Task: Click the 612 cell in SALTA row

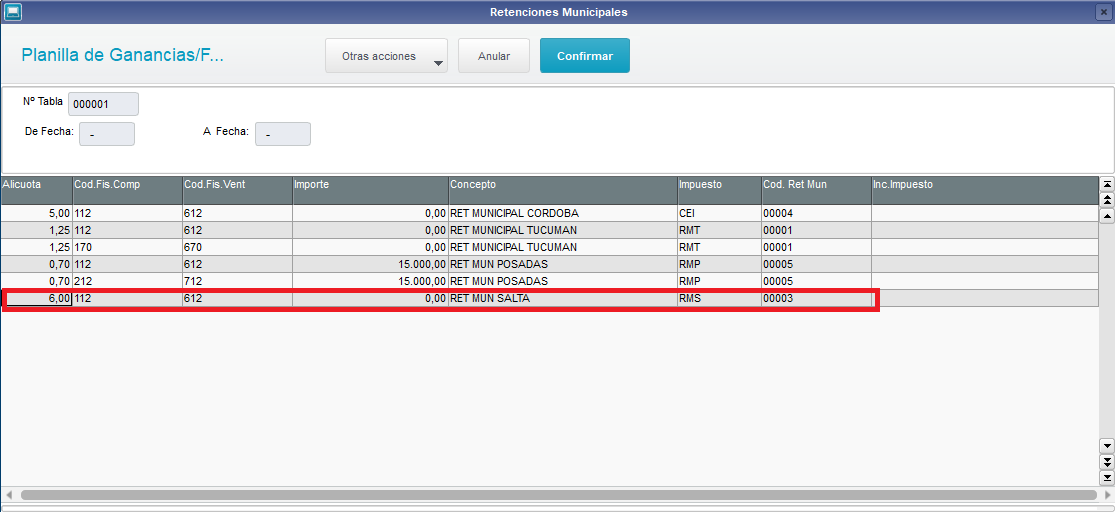Action: (238, 299)
